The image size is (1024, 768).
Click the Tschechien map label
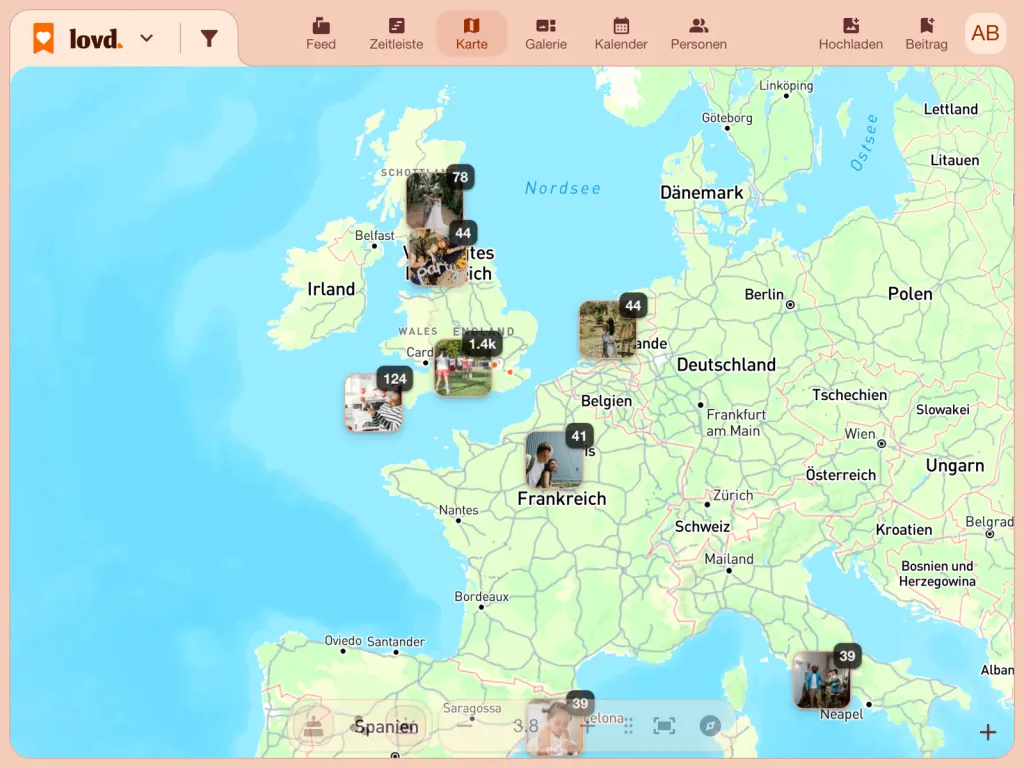pyautogui.click(x=850, y=395)
